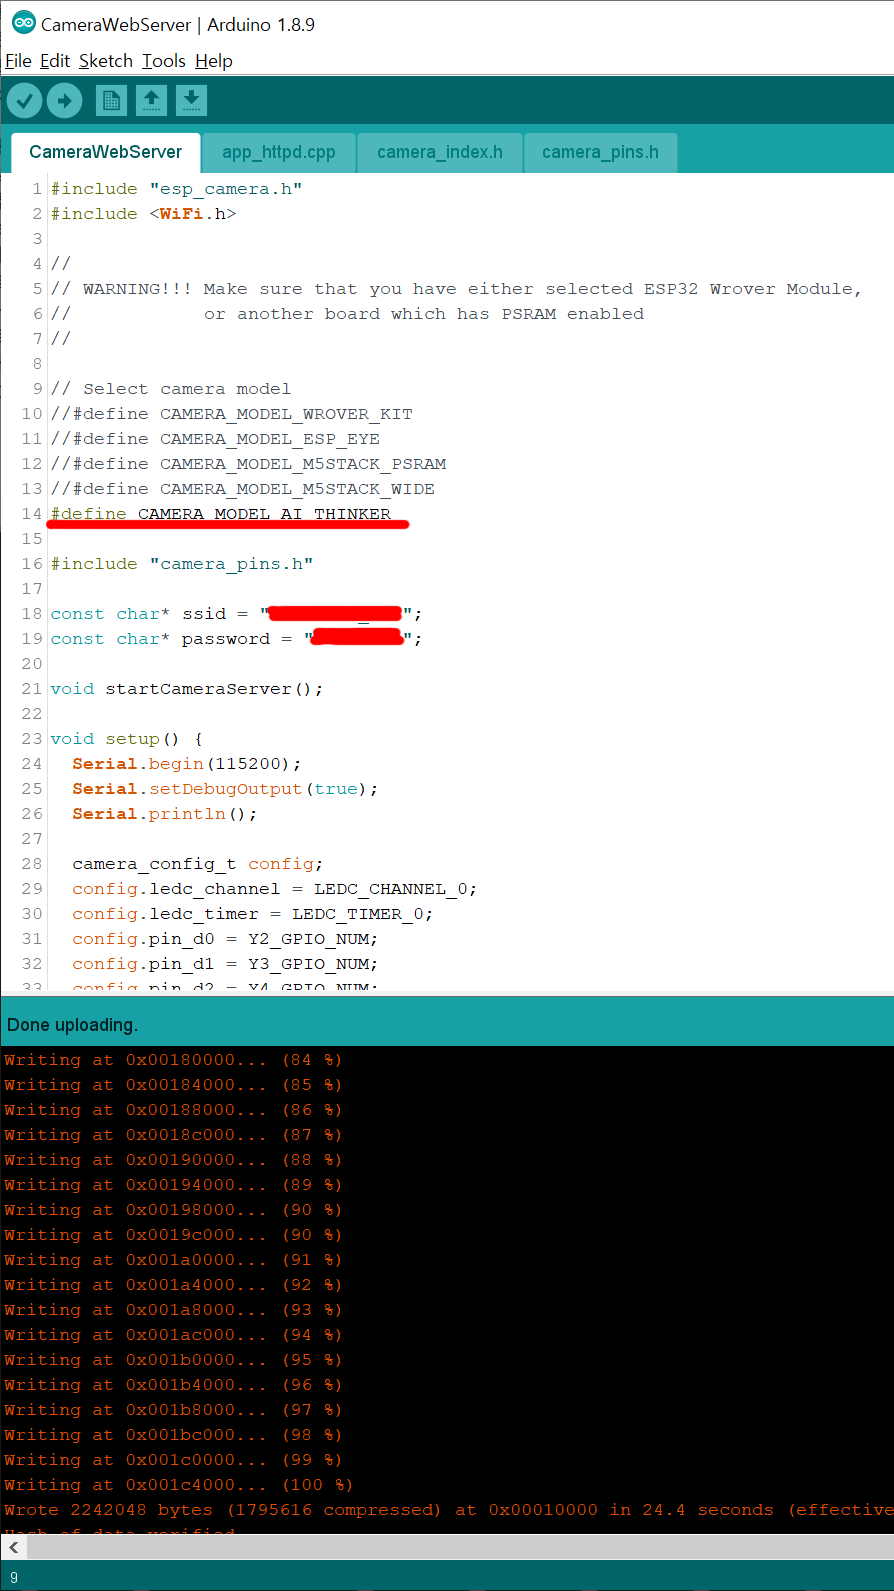The width and height of the screenshot is (894, 1591).
Task: Click the 'void startCameraServer();' line
Action: [x=187, y=689]
